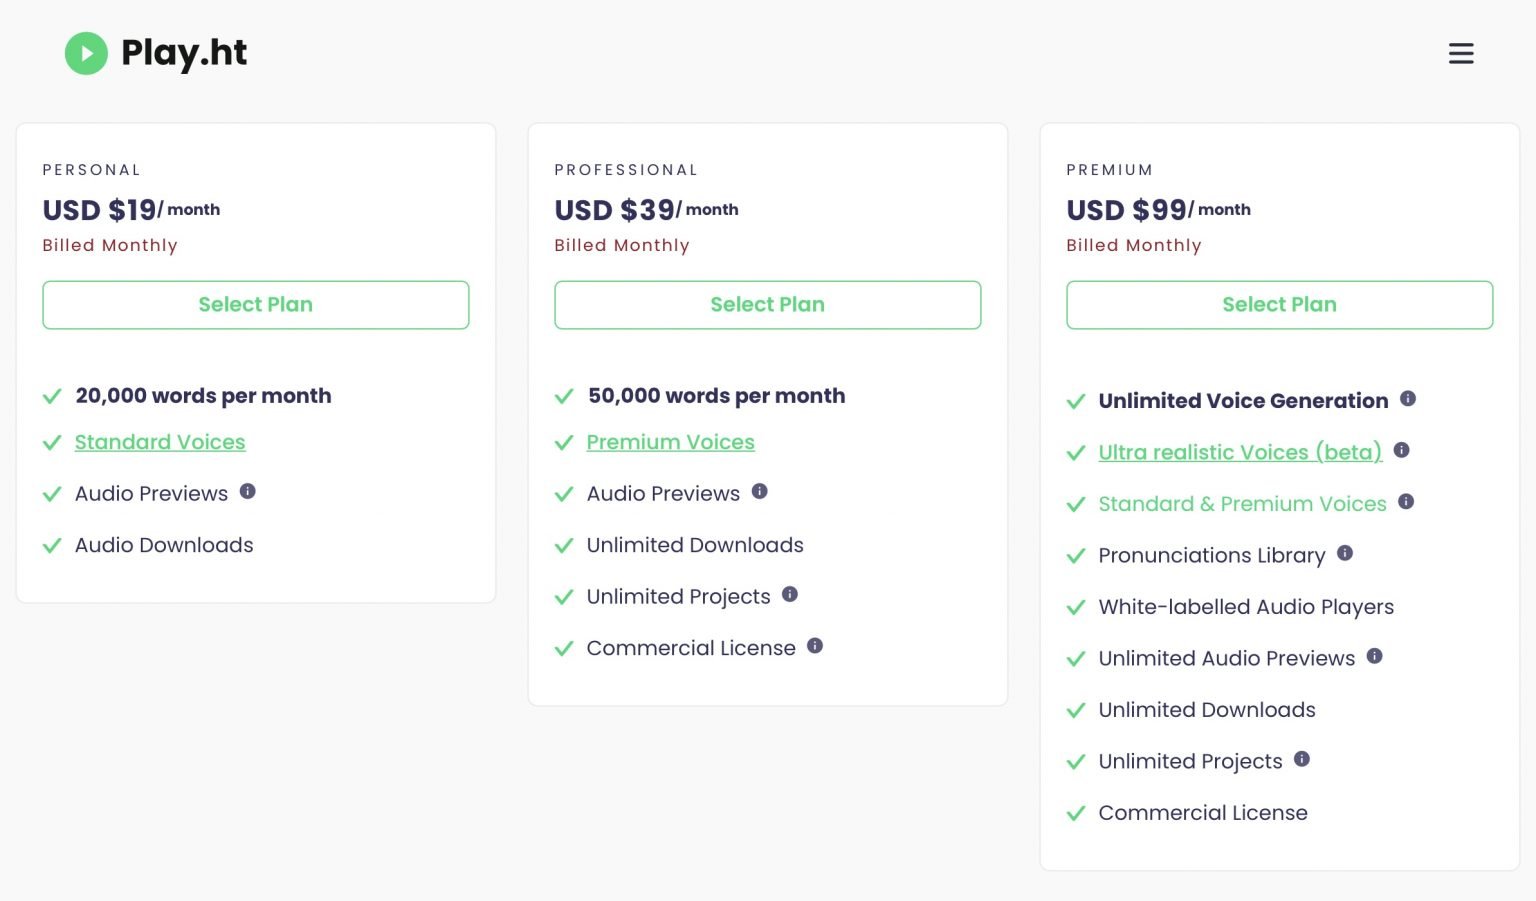Click info icon beside Professional Commercial License
This screenshot has height=901, width=1536.
[815, 646]
